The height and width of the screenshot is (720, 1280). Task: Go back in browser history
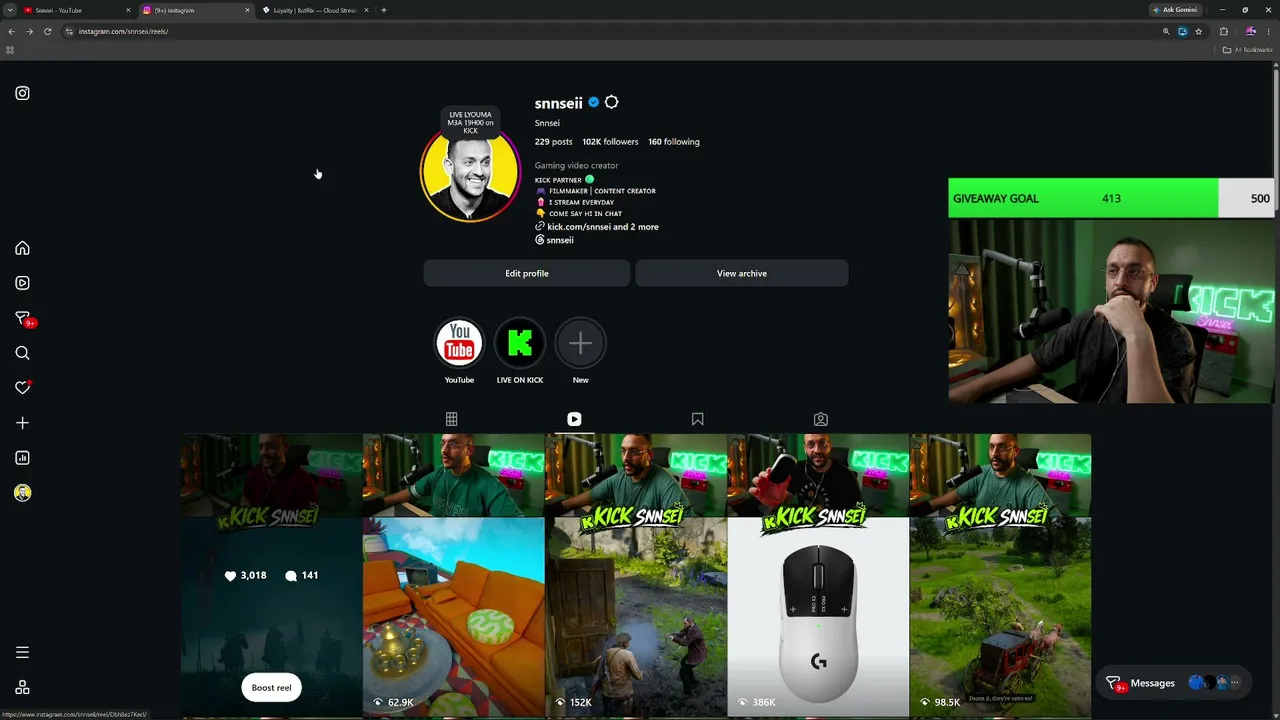(x=11, y=31)
